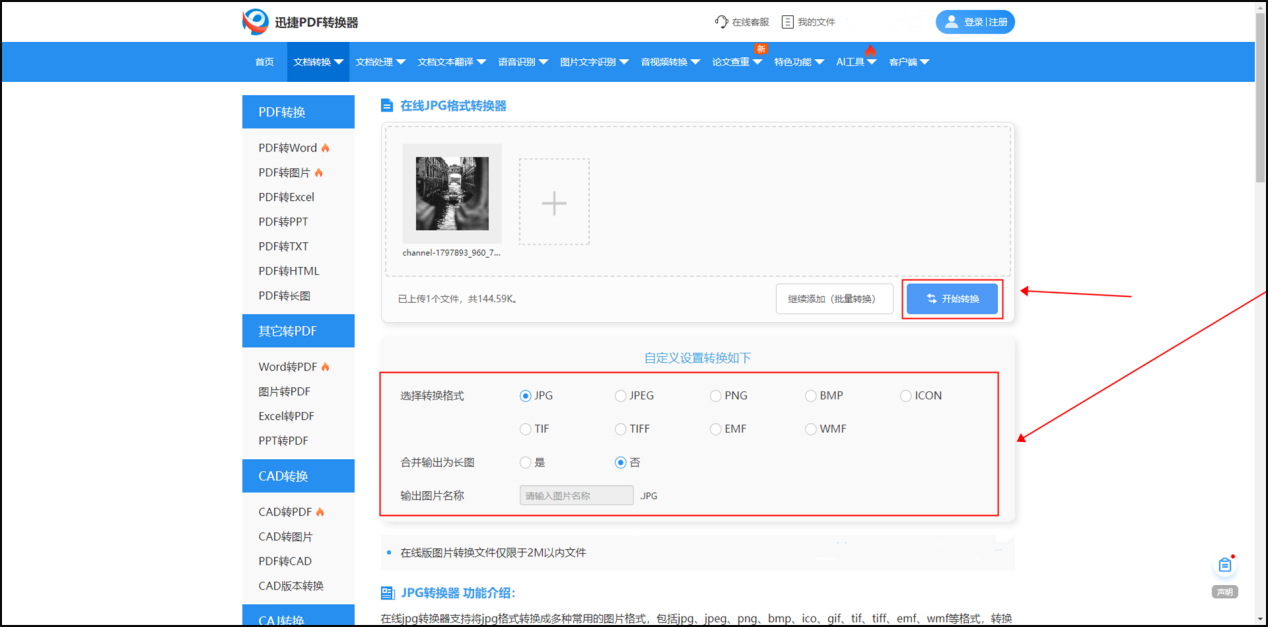Enable 合并输出为长图 by choosing 是
The height and width of the screenshot is (627, 1268).
pyautogui.click(x=526, y=462)
